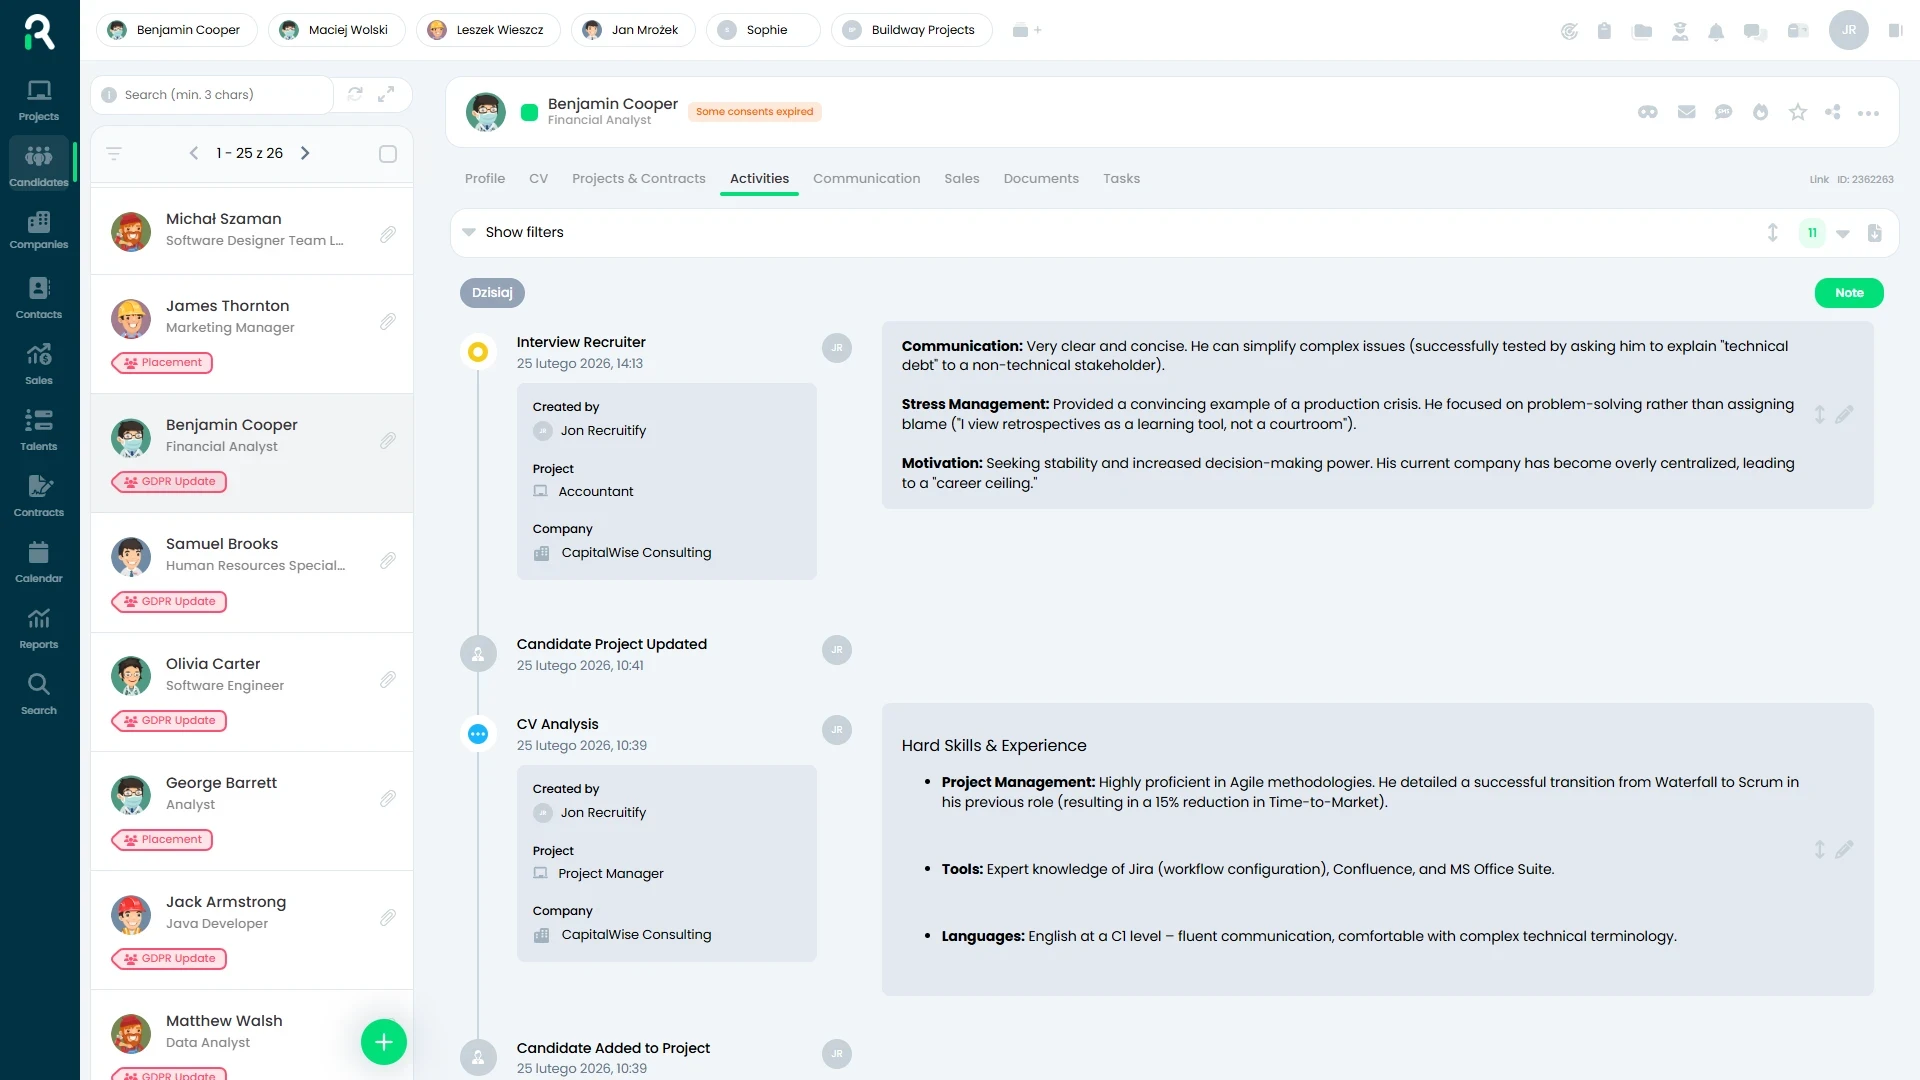Image resolution: width=1920 pixels, height=1080 pixels.
Task: Click the green Note button
Action: point(1848,292)
